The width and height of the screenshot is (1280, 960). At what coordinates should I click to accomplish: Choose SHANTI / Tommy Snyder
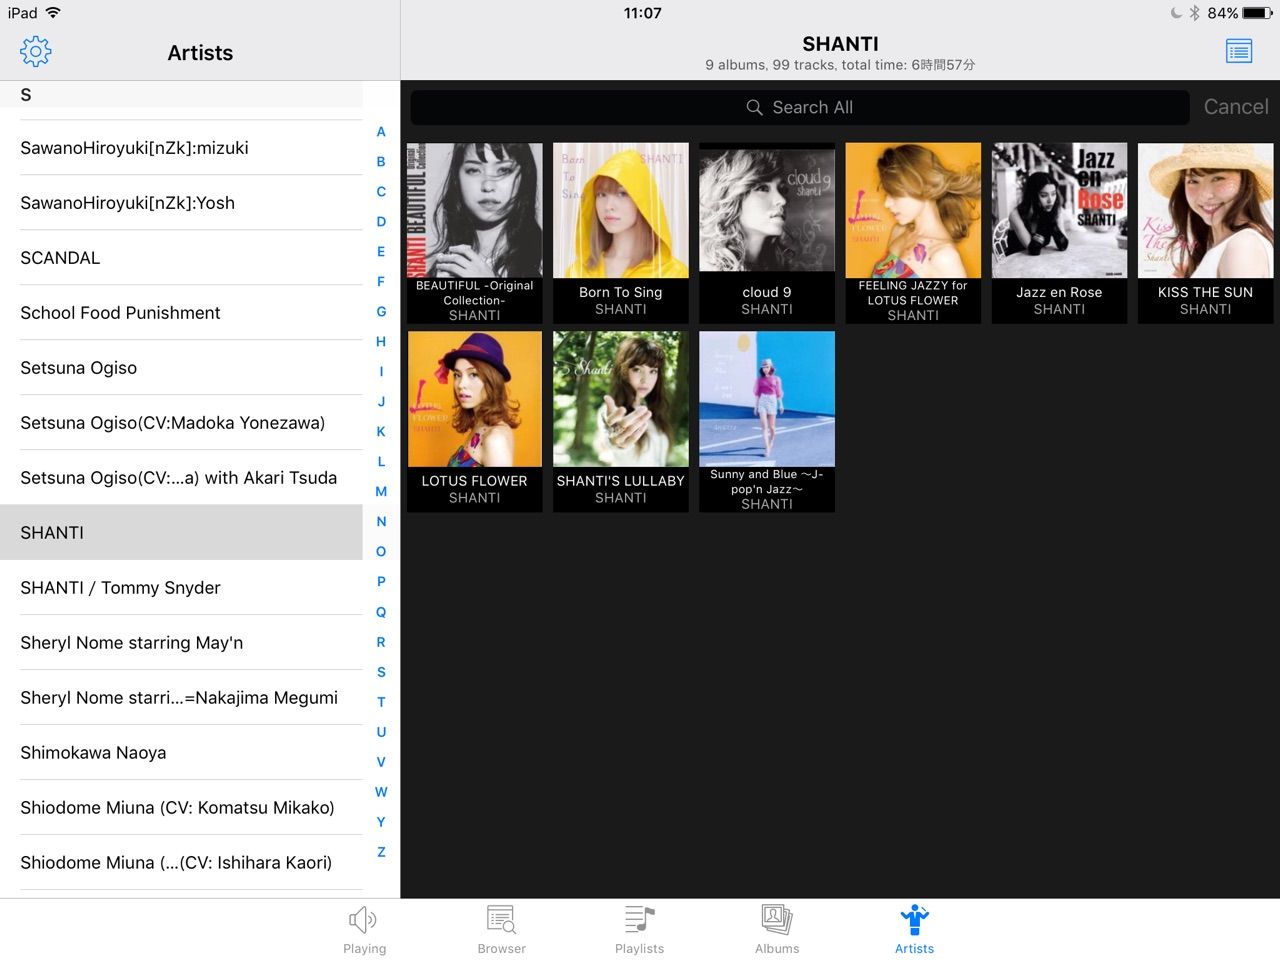coord(181,588)
